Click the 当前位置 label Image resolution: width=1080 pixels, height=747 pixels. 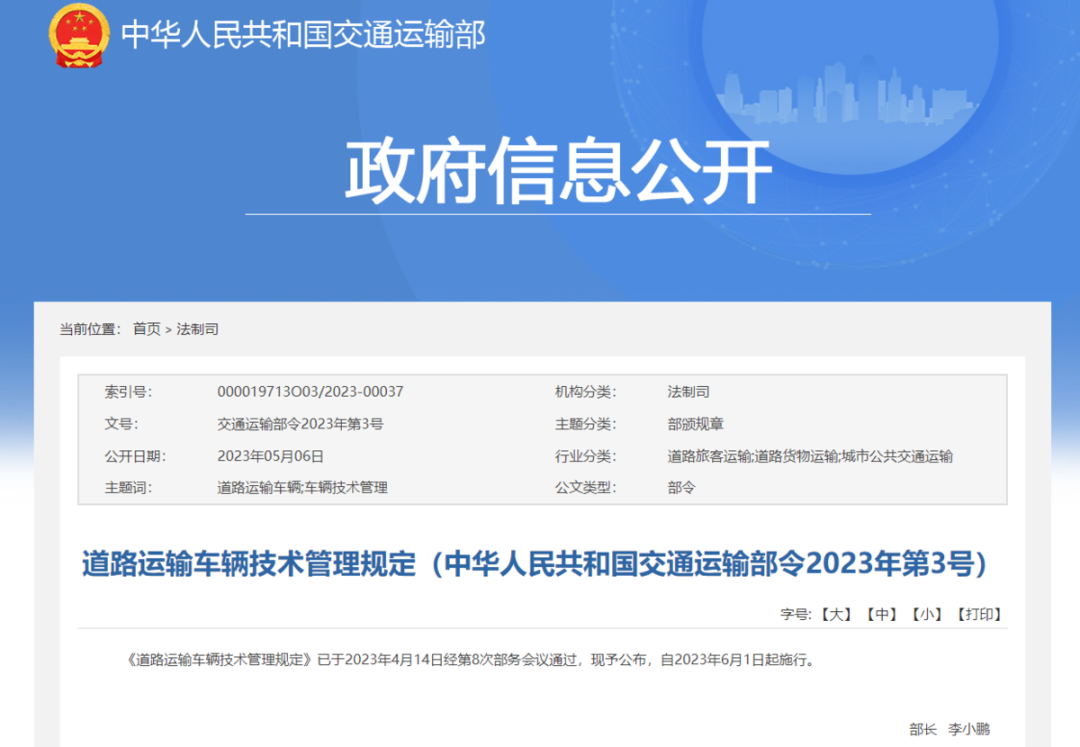[x=90, y=329]
